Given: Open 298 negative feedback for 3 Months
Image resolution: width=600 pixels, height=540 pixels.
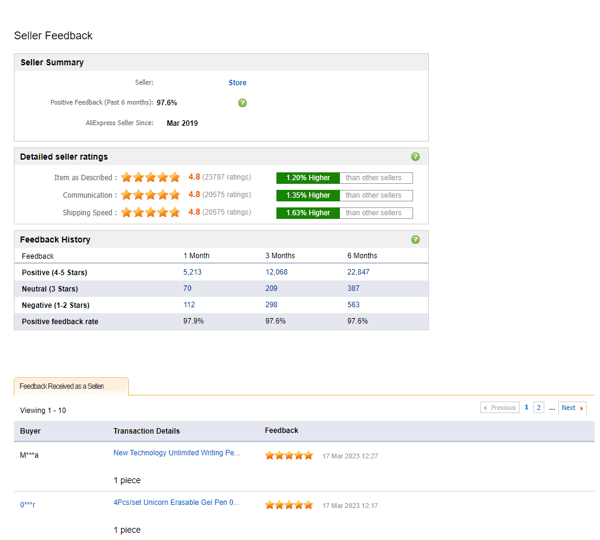Looking at the screenshot, I should [271, 305].
